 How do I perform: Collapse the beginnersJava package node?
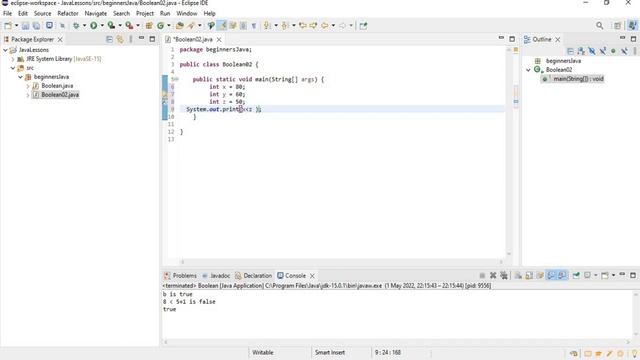pos(20,77)
